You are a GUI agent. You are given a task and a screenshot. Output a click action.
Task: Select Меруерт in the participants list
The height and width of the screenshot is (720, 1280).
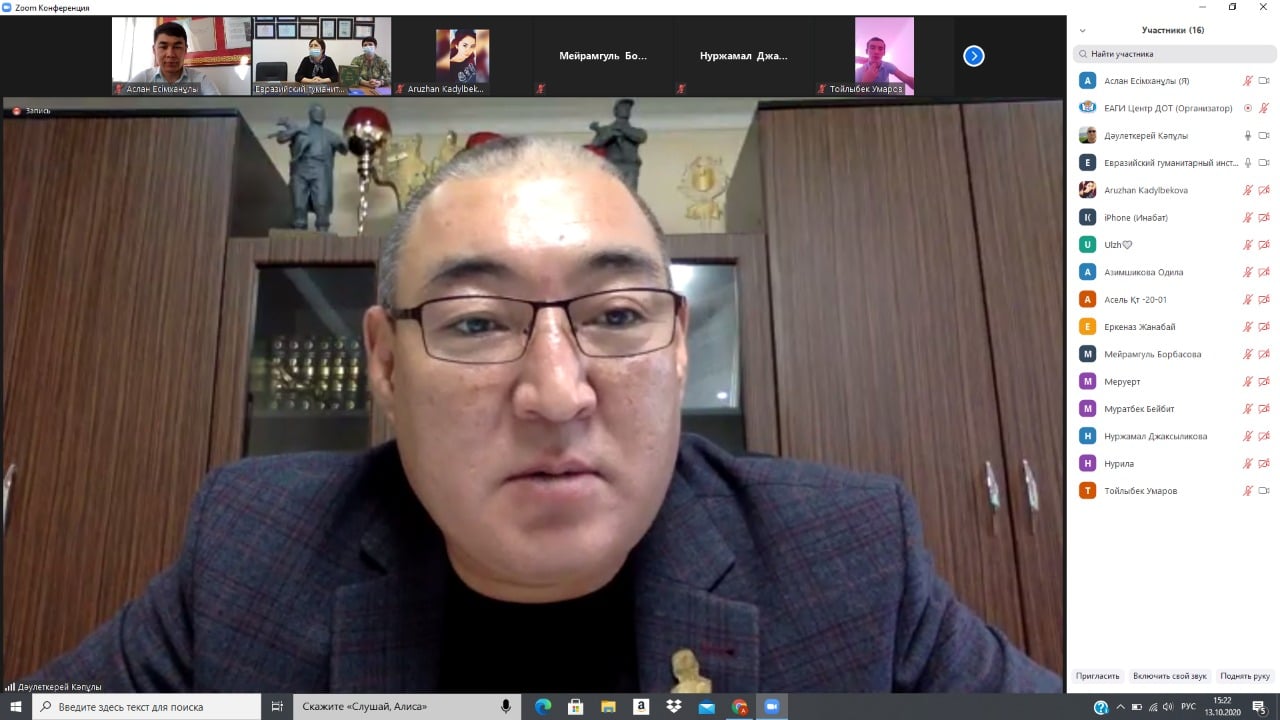click(x=1121, y=381)
